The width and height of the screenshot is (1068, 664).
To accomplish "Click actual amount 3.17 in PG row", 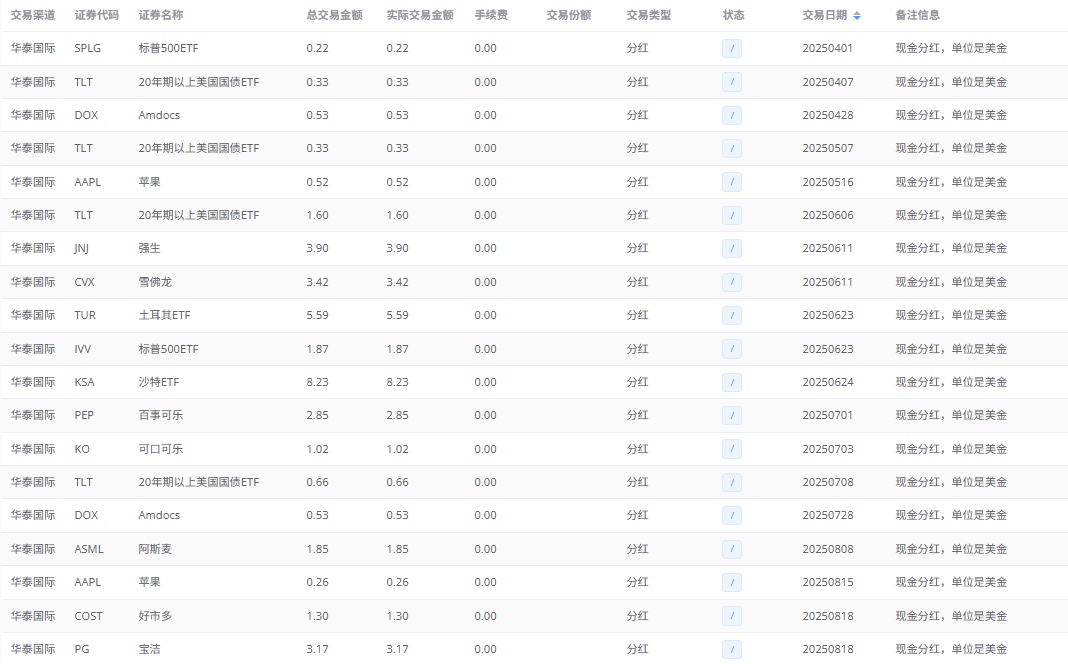I will click(x=397, y=649).
